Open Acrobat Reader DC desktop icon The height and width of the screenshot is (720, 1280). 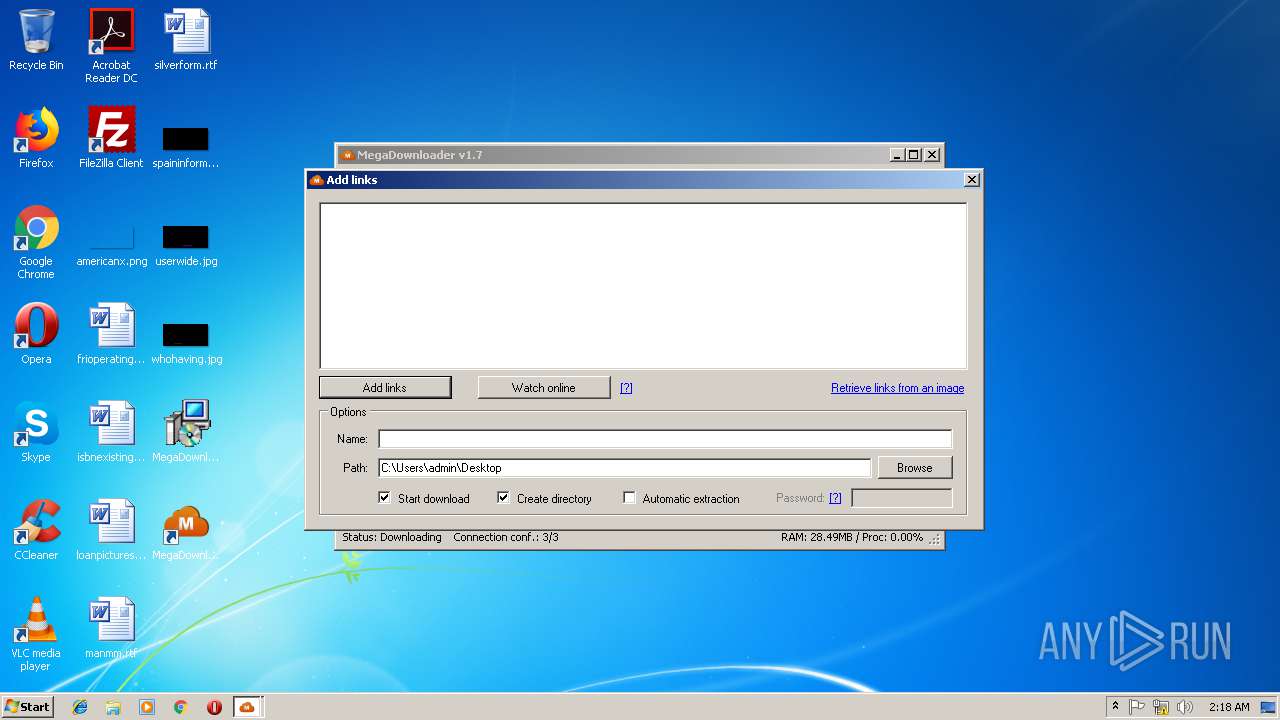click(x=111, y=46)
